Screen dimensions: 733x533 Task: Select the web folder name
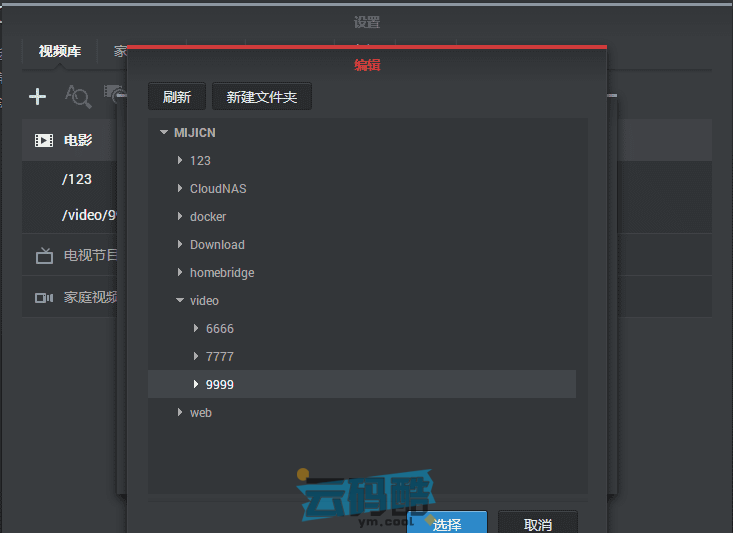[201, 413]
